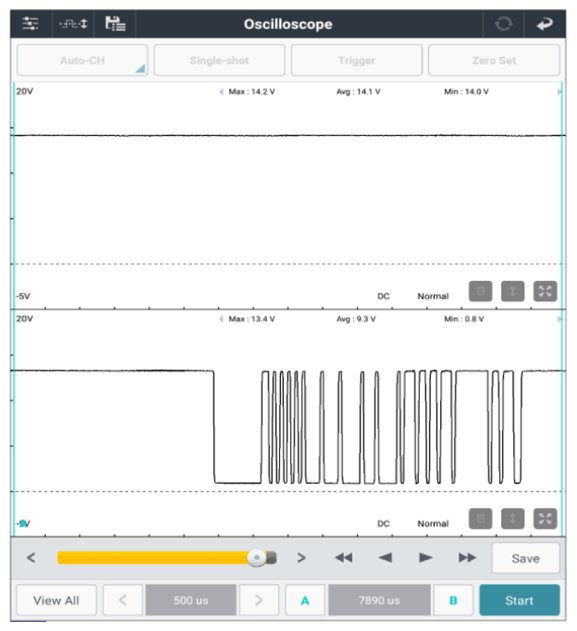Expand top channel to fullscreen
The width and height of the screenshot is (577, 631).
545,291
